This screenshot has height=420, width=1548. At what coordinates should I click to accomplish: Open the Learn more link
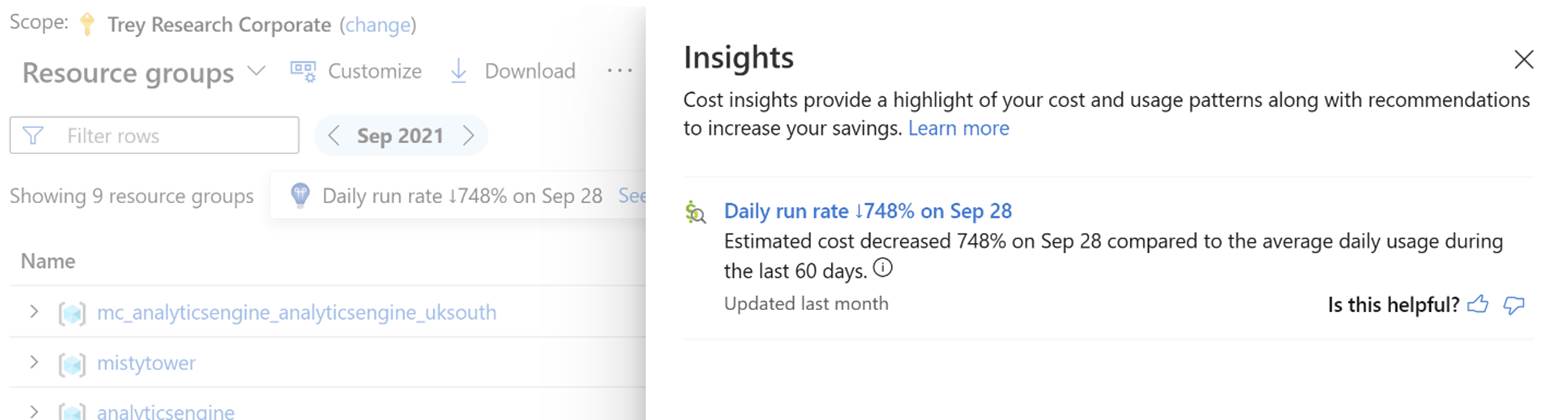pos(958,128)
